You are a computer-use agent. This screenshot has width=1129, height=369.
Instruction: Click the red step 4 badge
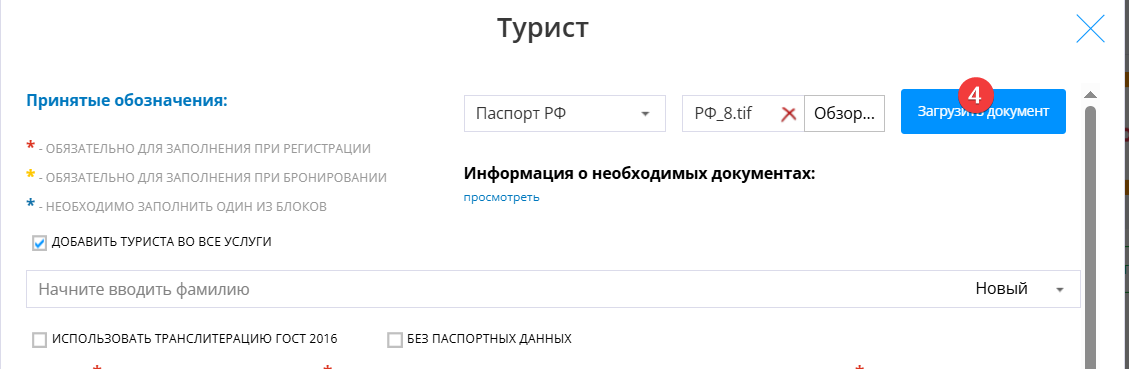(976, 94)
